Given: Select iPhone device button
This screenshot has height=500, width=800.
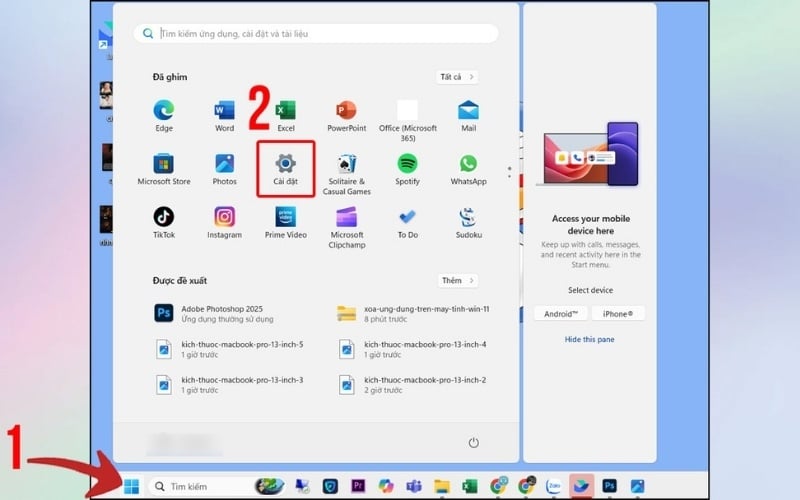Looking at the screenshot, I should click(617, 313).
